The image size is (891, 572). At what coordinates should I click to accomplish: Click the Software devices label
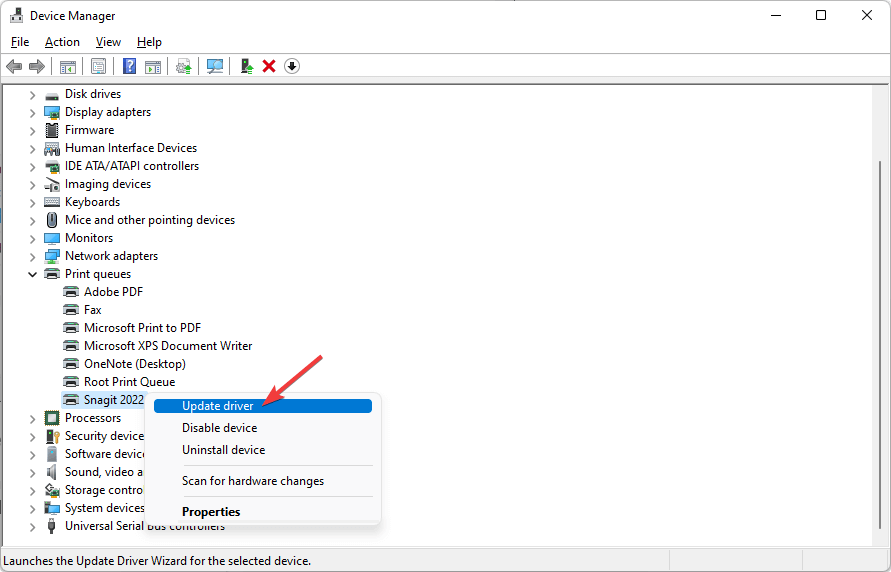pyautogui.click(x=105, y=454)
